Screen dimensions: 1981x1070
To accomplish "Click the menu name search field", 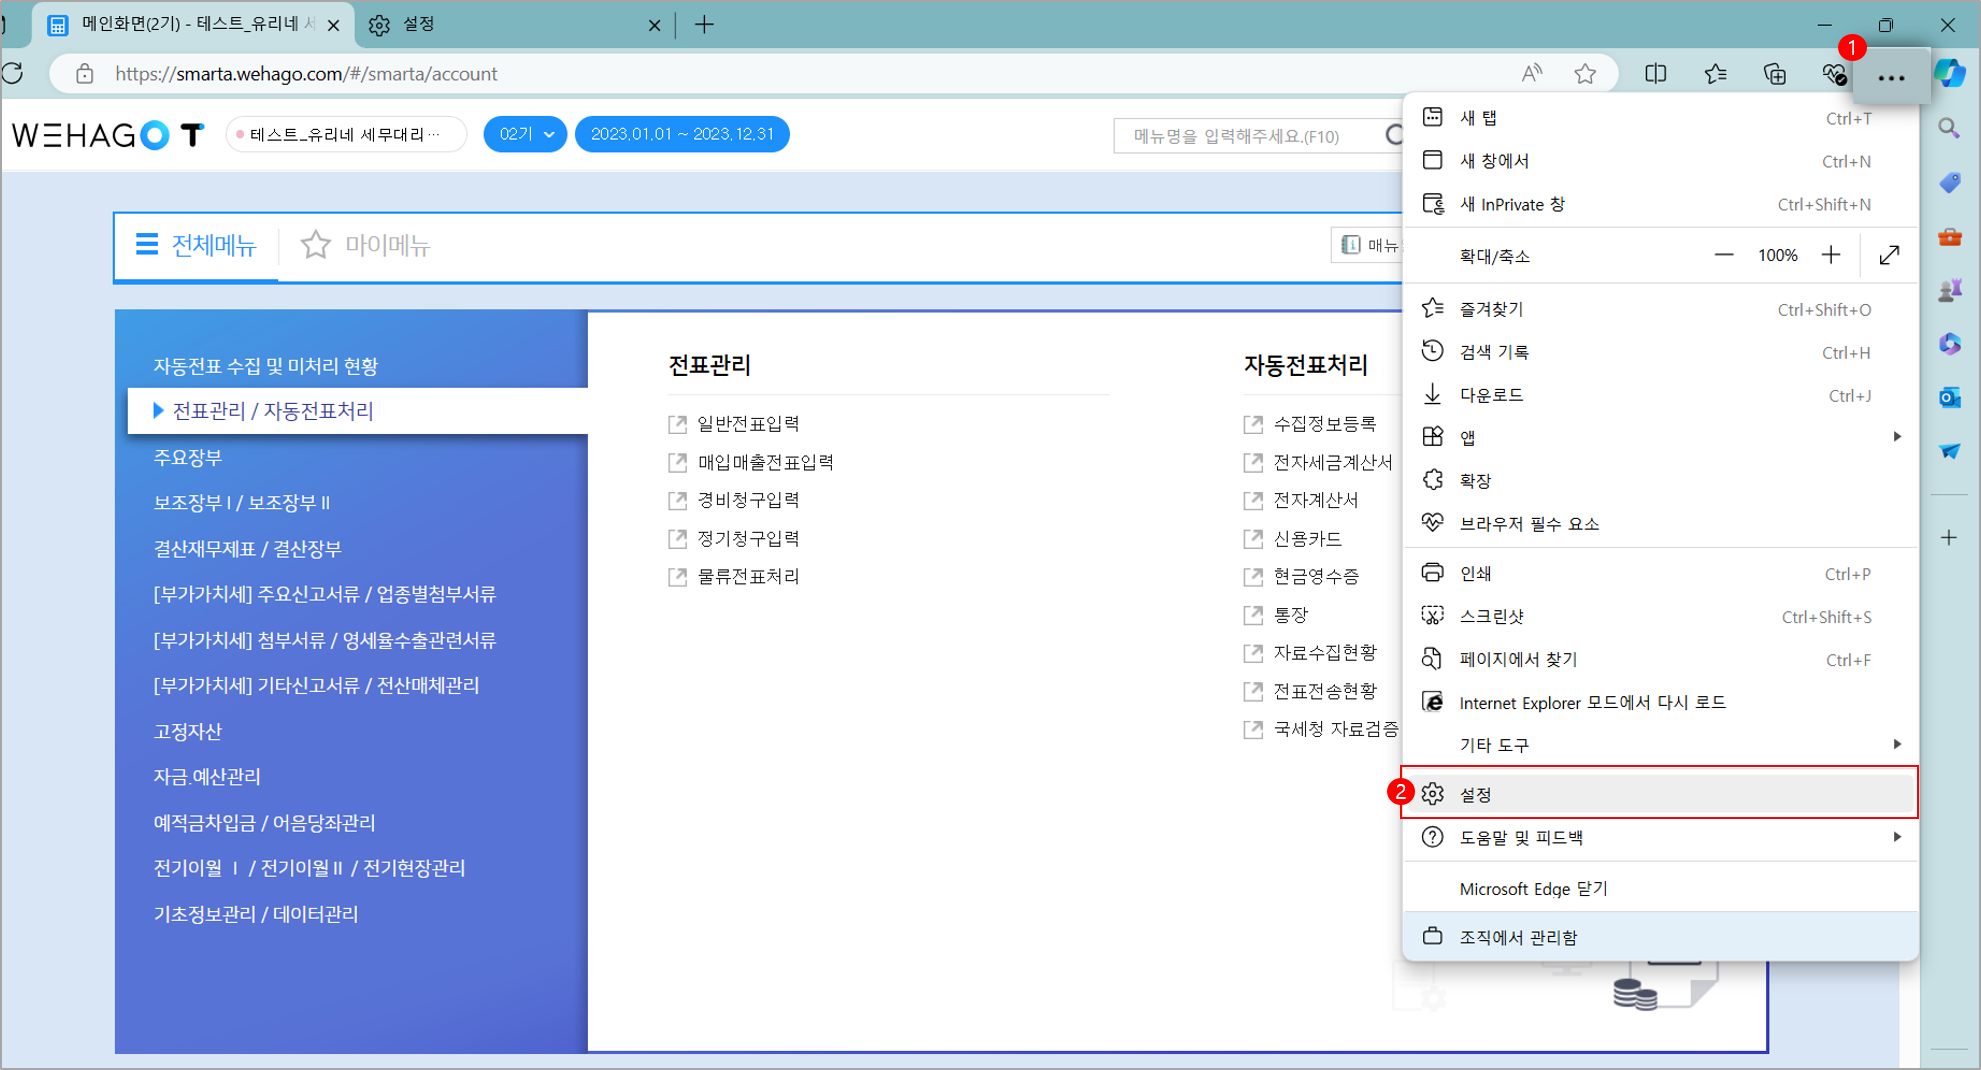I will click(1245, 136).
